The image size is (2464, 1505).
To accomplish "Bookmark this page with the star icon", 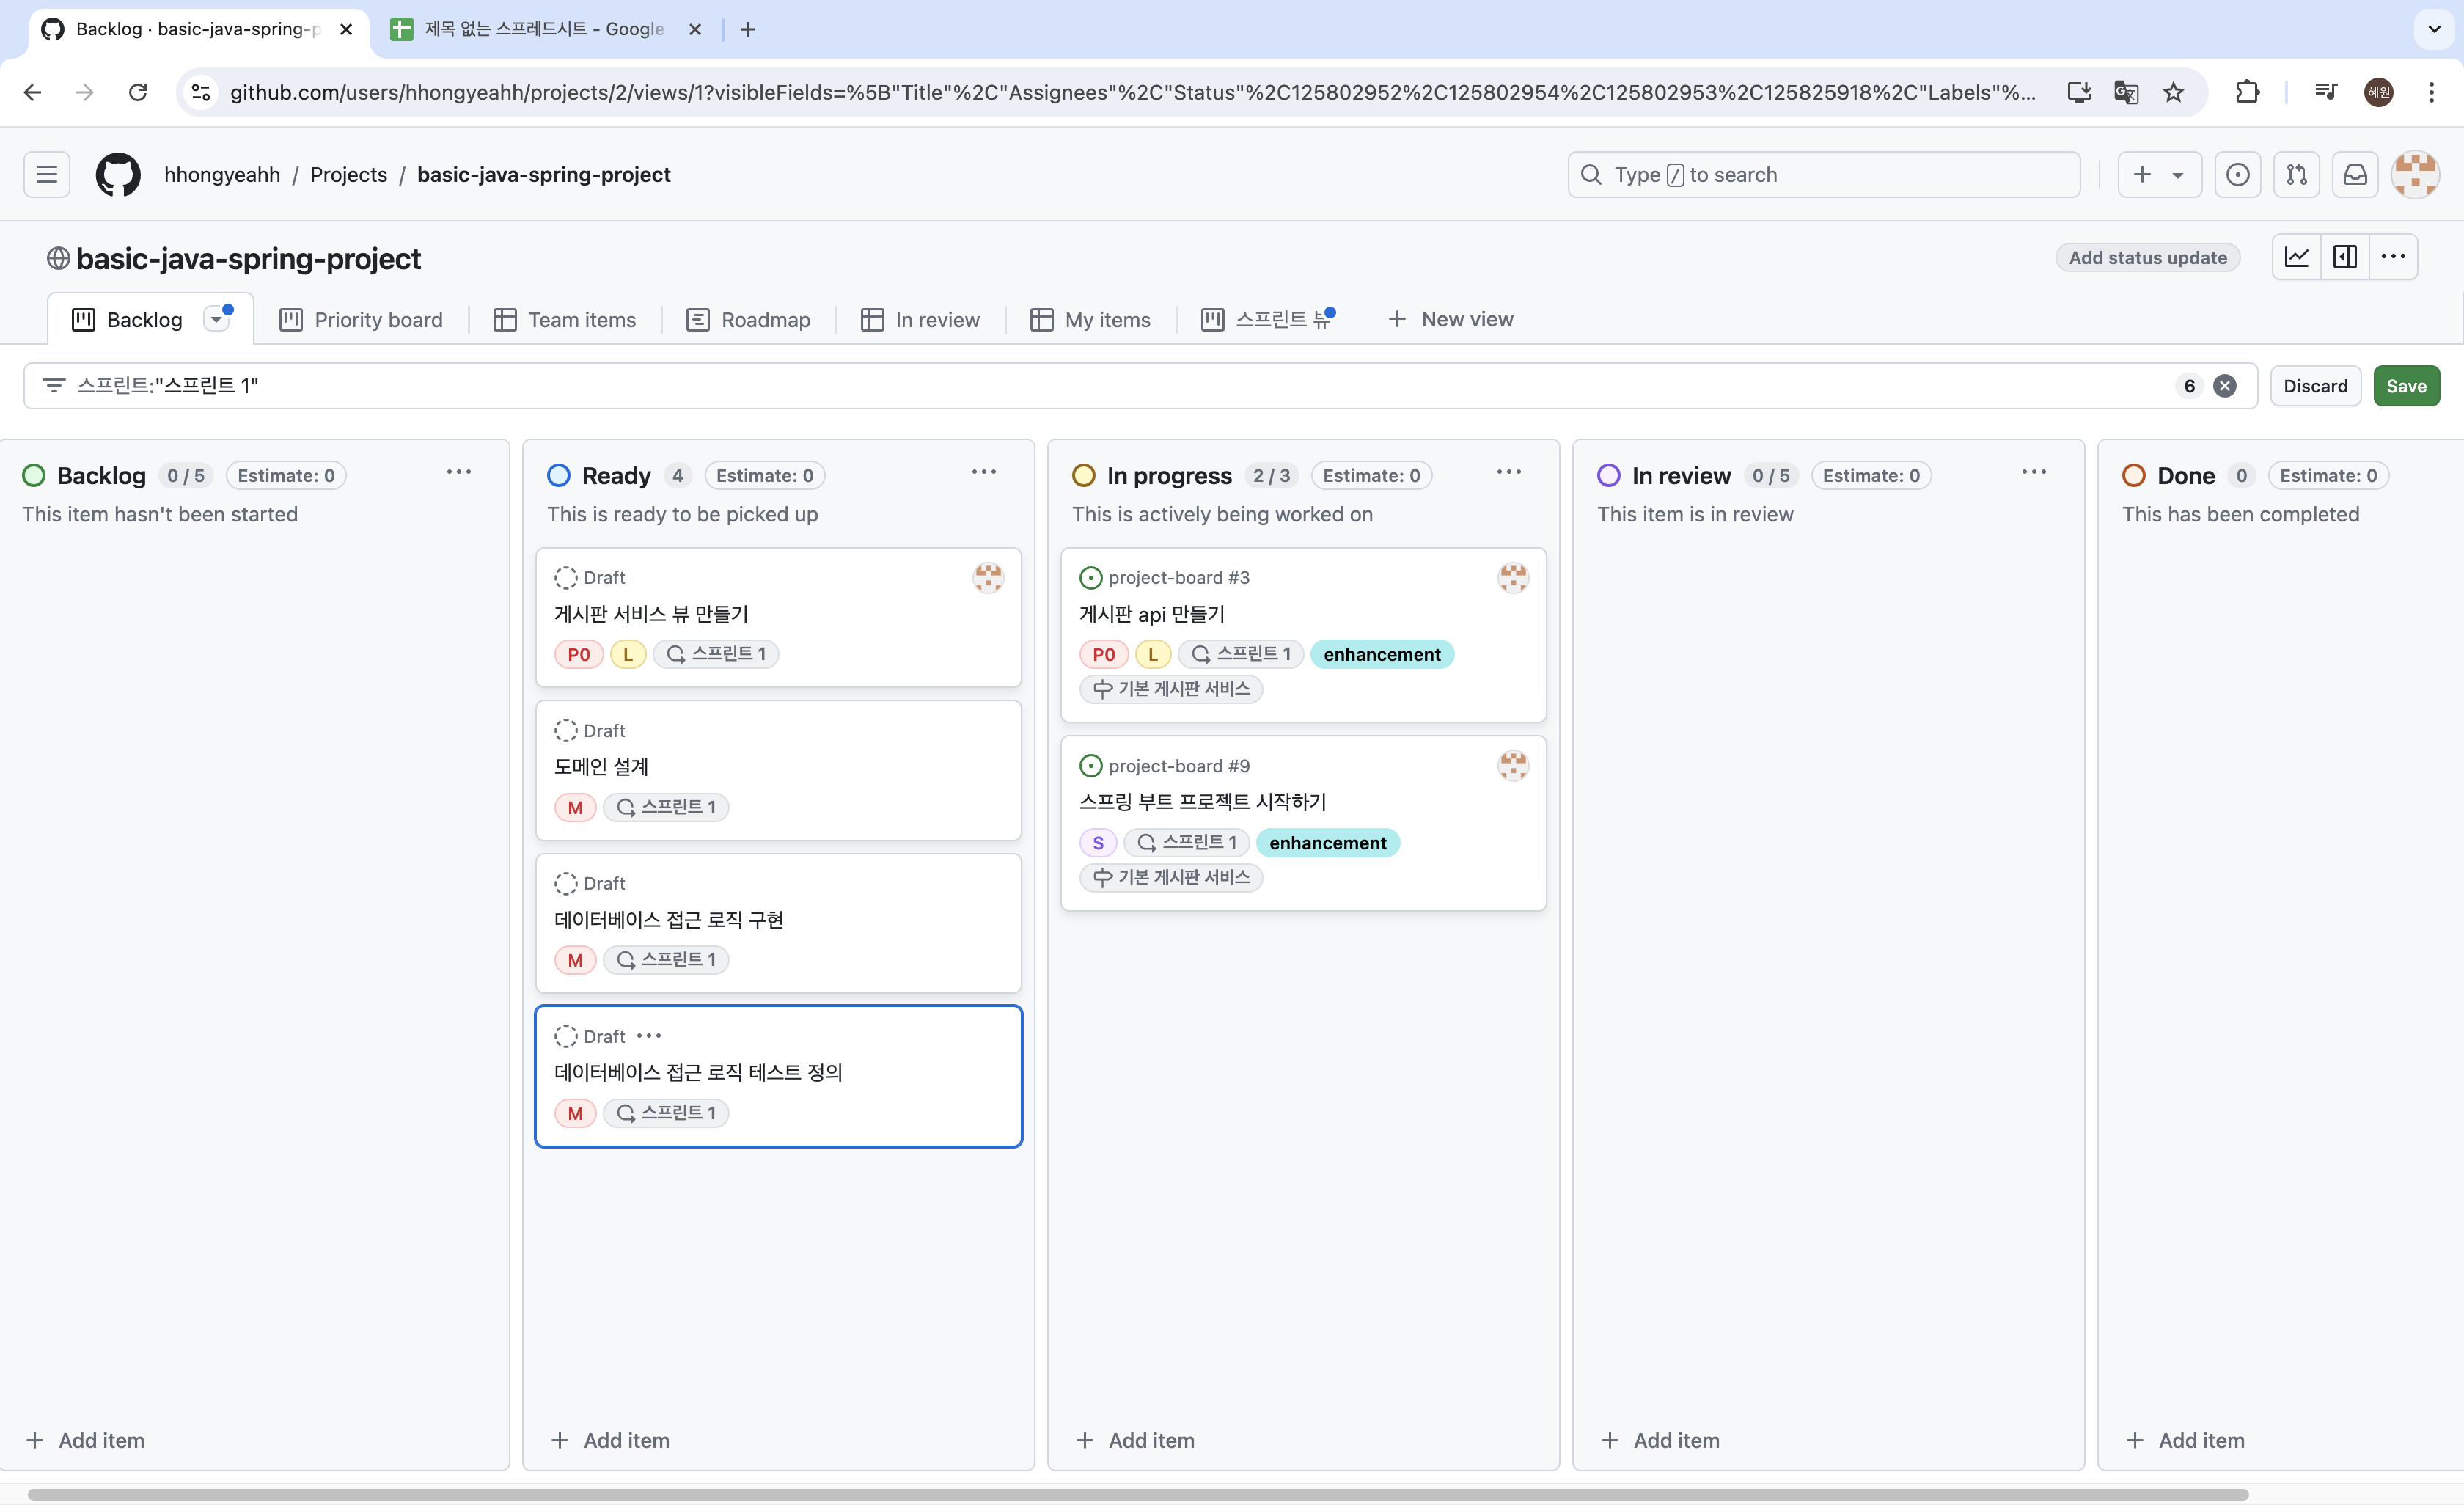I will tap(2173, 92).
